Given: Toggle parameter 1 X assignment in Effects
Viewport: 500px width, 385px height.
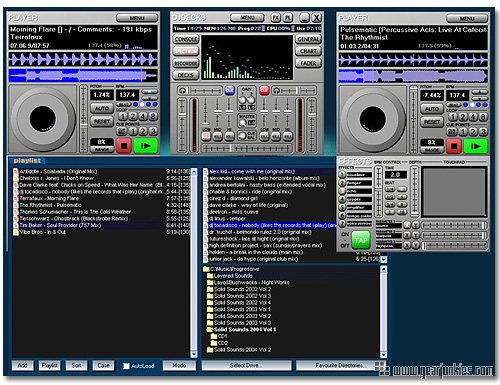Looking at the screenshot, I should 407,225.
